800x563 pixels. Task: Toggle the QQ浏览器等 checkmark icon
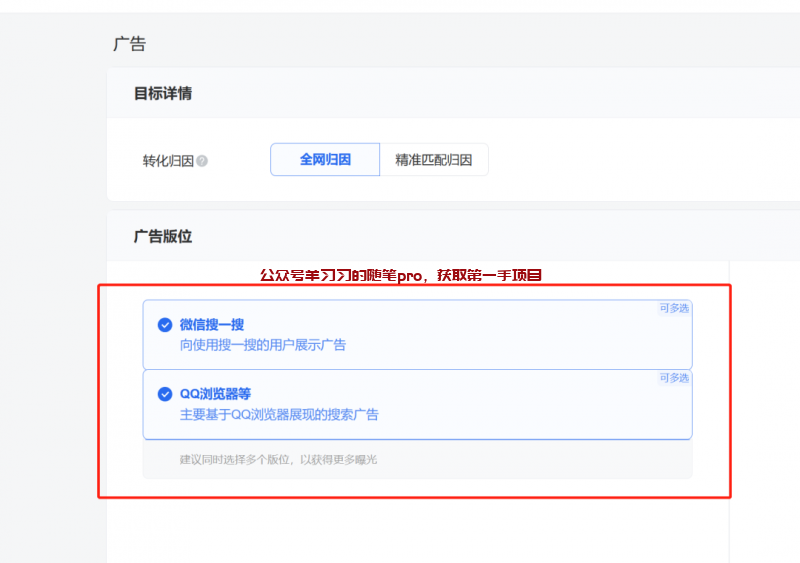[165, 394]
